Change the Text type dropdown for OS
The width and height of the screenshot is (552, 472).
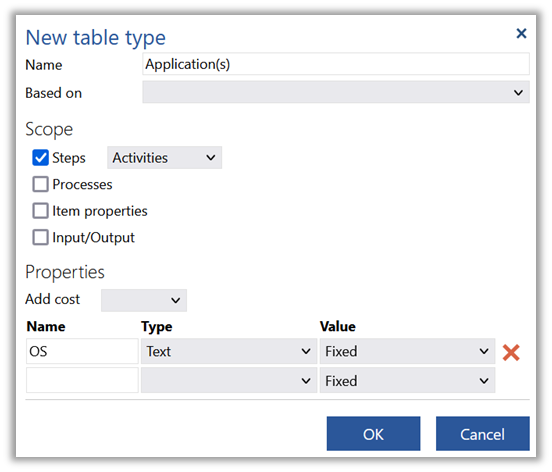(229, 351)
